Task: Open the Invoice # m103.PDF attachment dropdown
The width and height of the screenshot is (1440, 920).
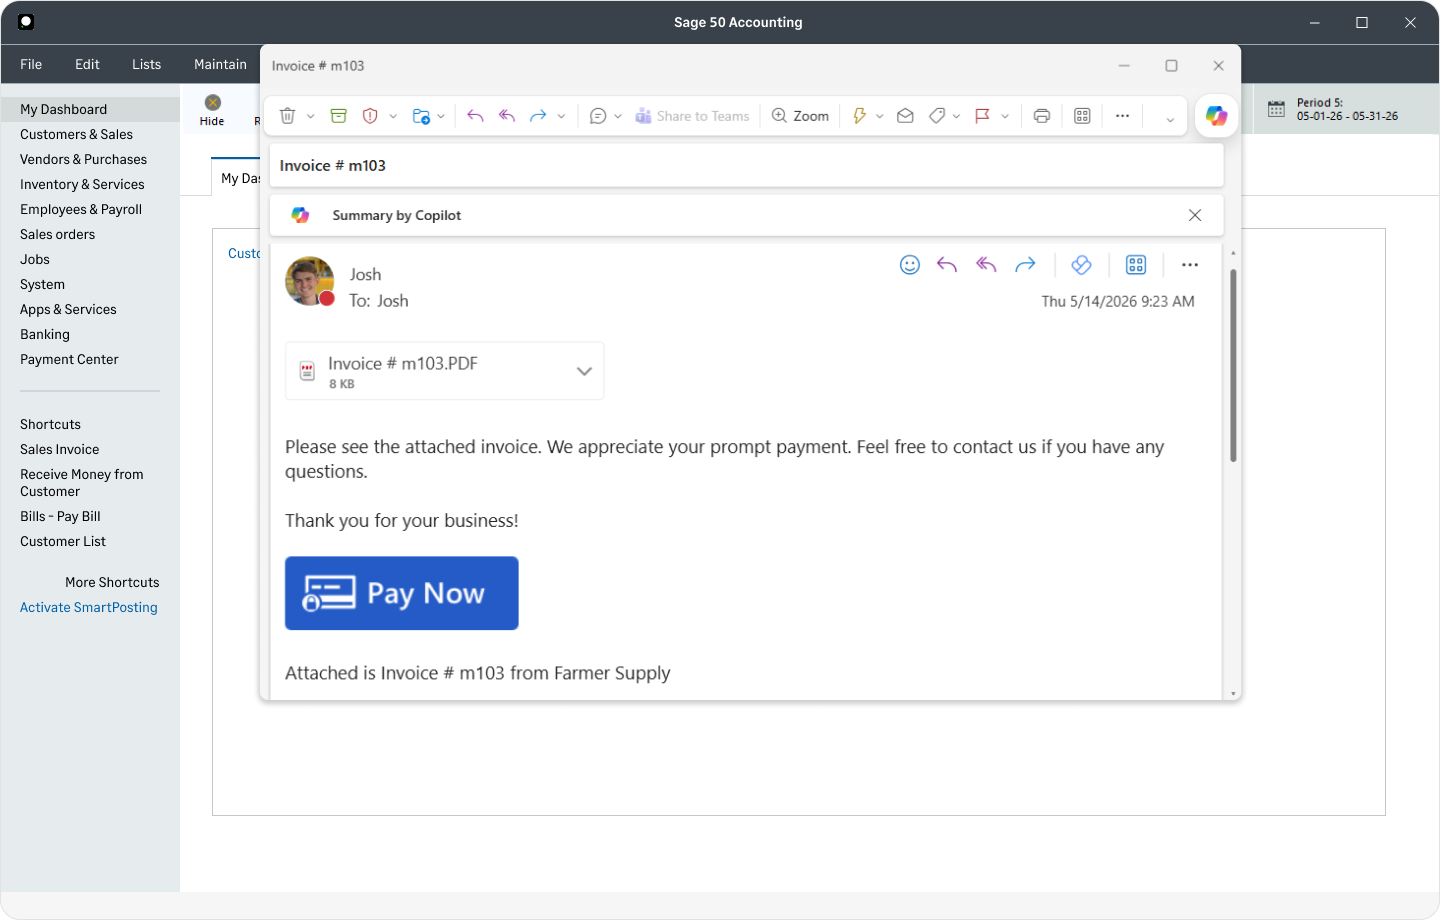Action: (585, 371)
